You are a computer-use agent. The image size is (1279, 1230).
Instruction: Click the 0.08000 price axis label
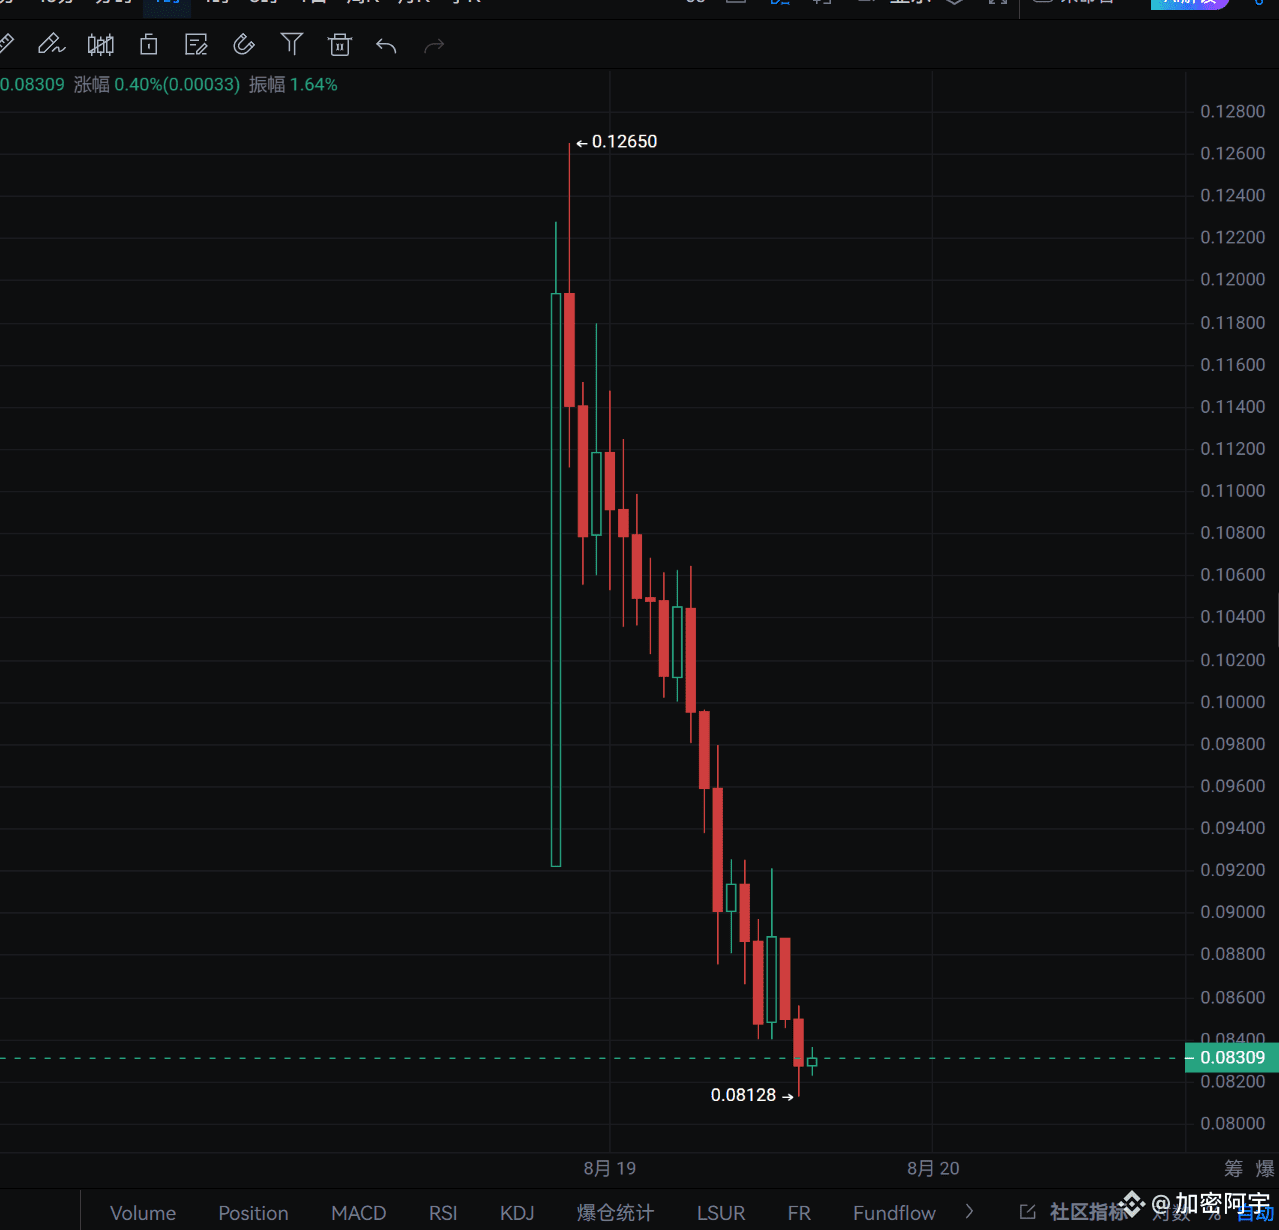(1232, 1123)
